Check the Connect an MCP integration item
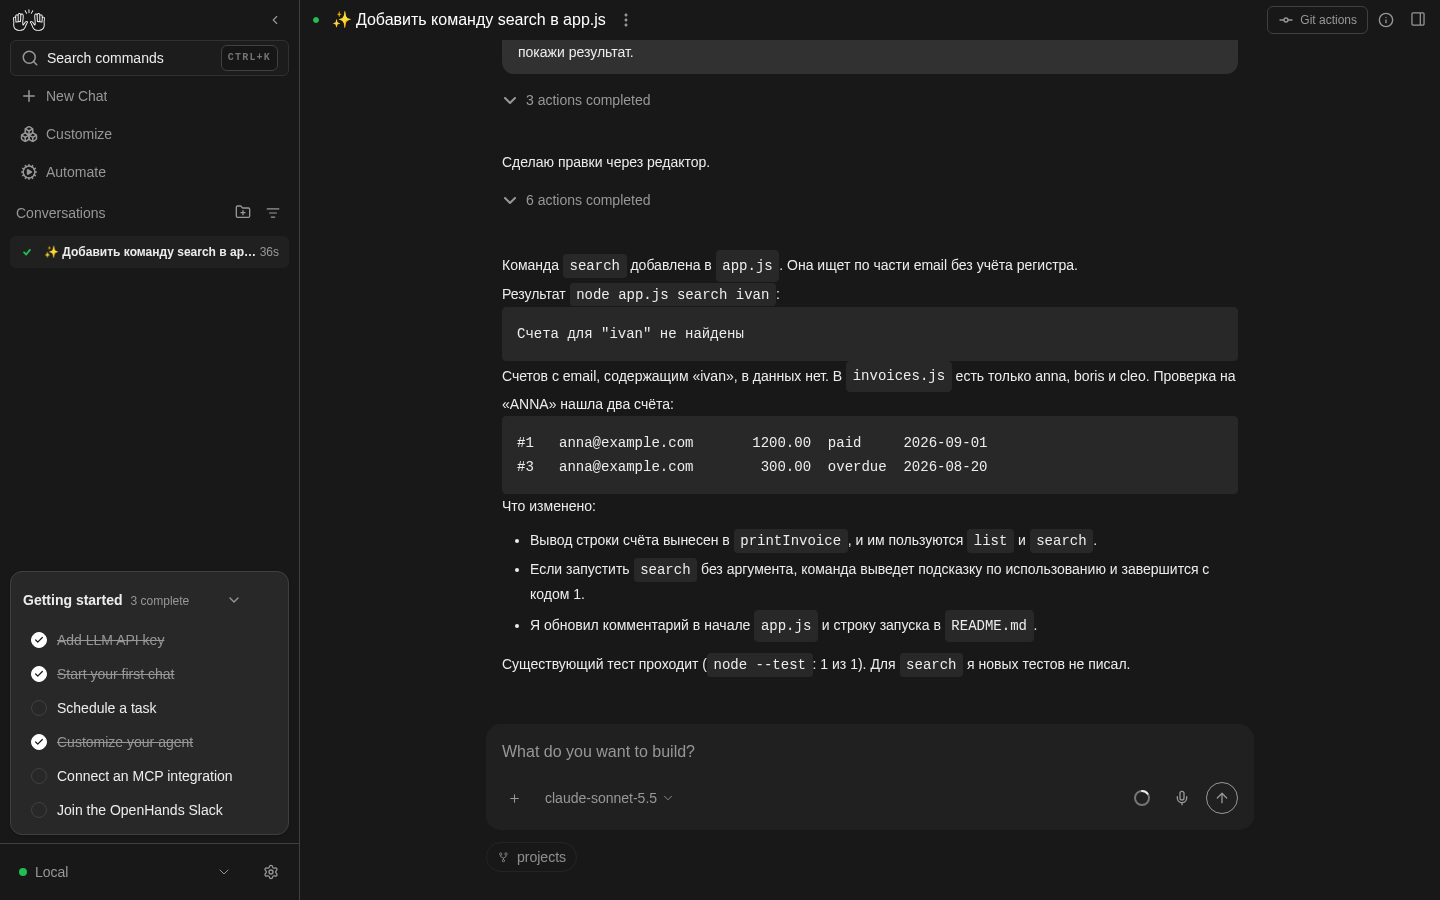 point(39,776)
